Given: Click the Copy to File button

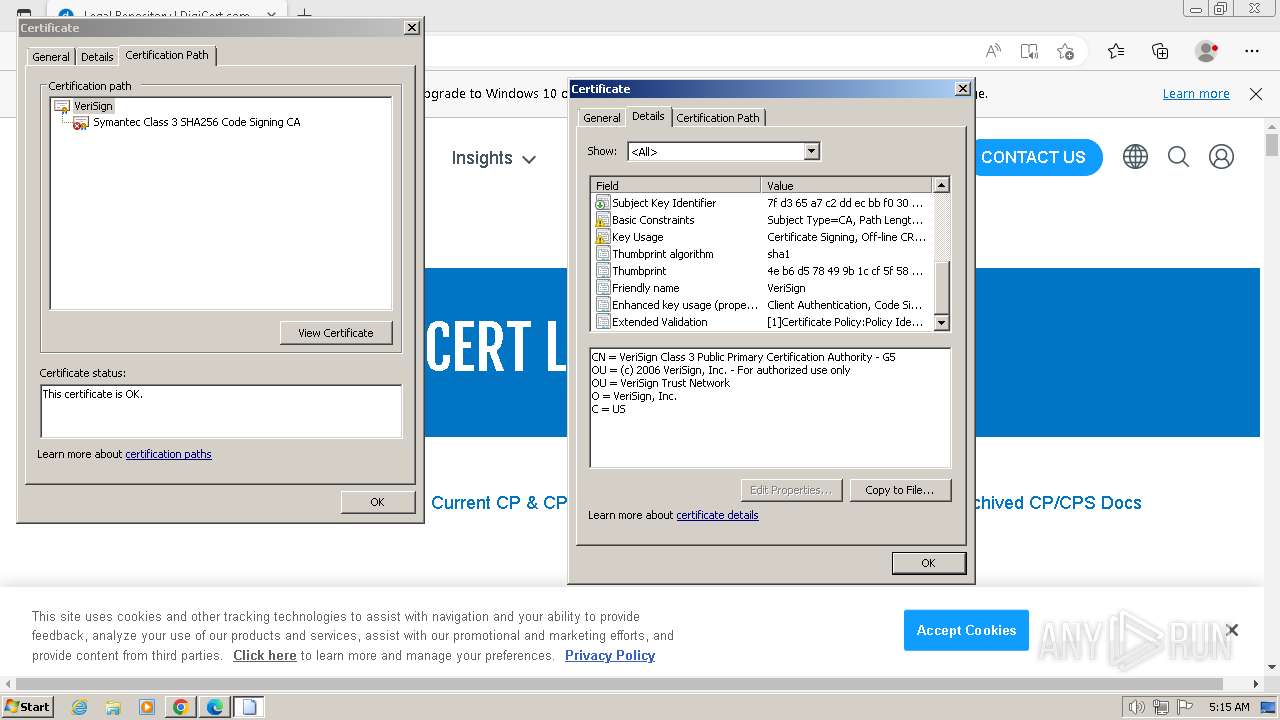Looking at the screenshot, I should (x=899, y=490).
